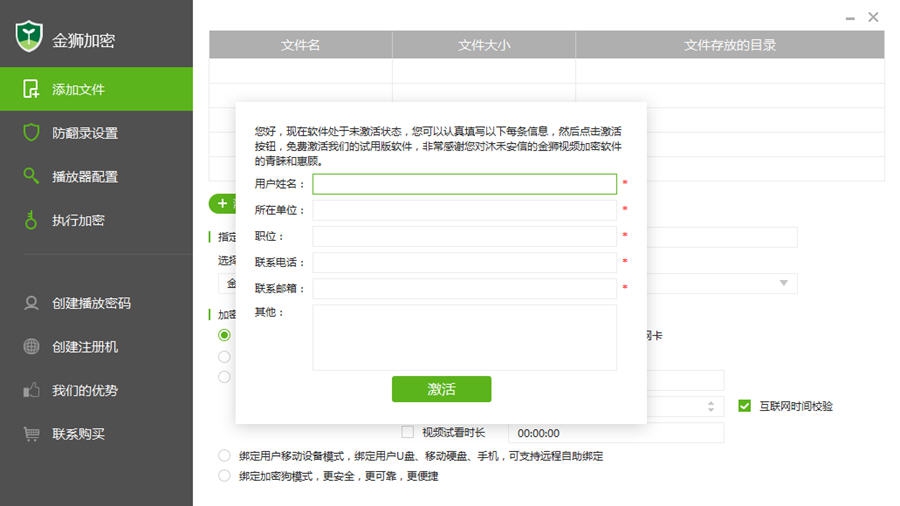Enable the 视频试看时长 checkbox

408,431
